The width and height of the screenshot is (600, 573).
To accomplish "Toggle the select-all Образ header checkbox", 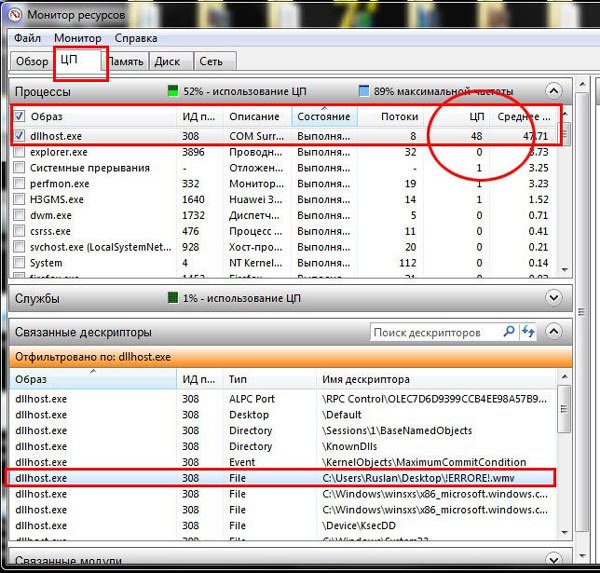I will (x=19, y=116).
